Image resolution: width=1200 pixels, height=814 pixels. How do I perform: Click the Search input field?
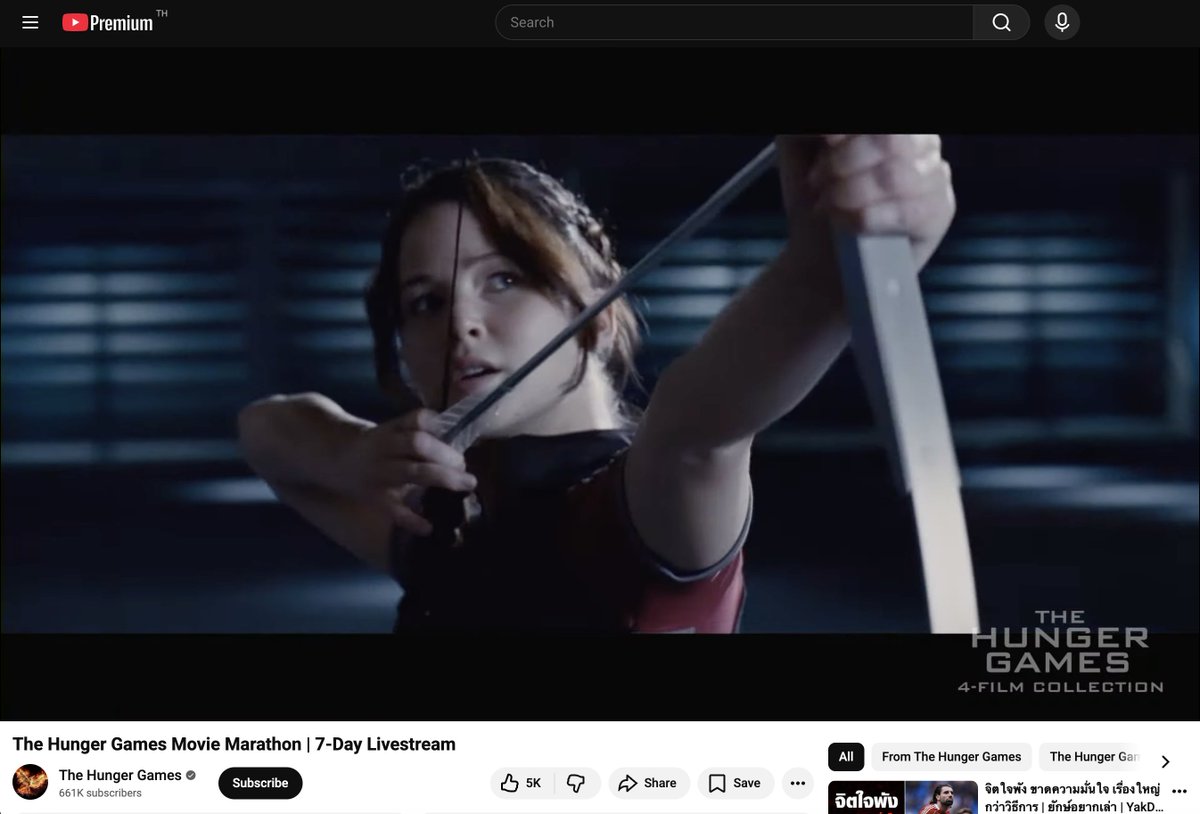click(x=734, y=22)
